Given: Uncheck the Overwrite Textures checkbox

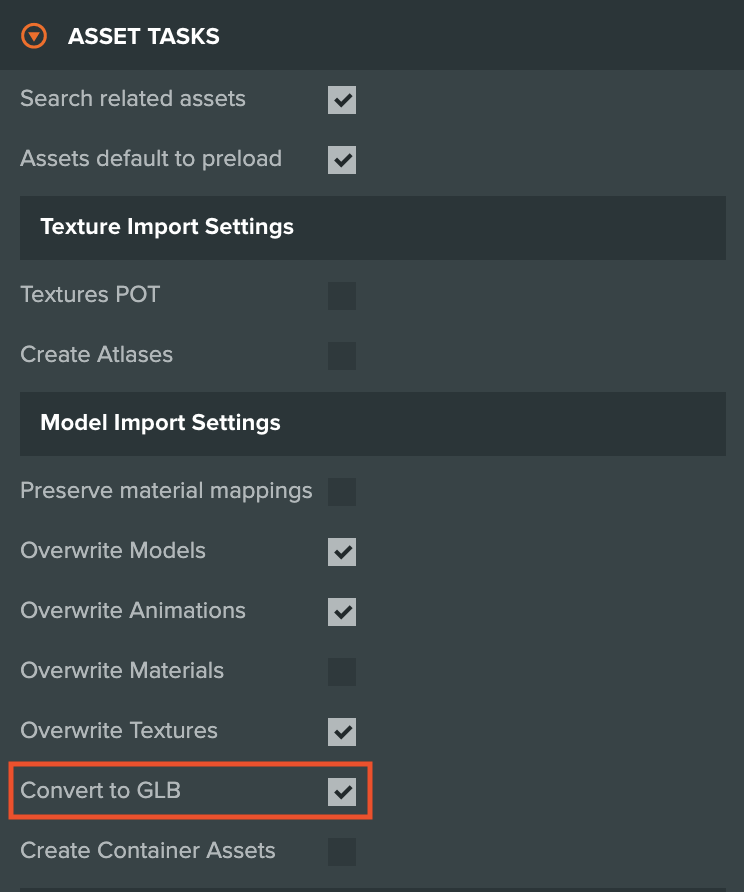Looking at the screenshot, I should click(x=341, y=731).
